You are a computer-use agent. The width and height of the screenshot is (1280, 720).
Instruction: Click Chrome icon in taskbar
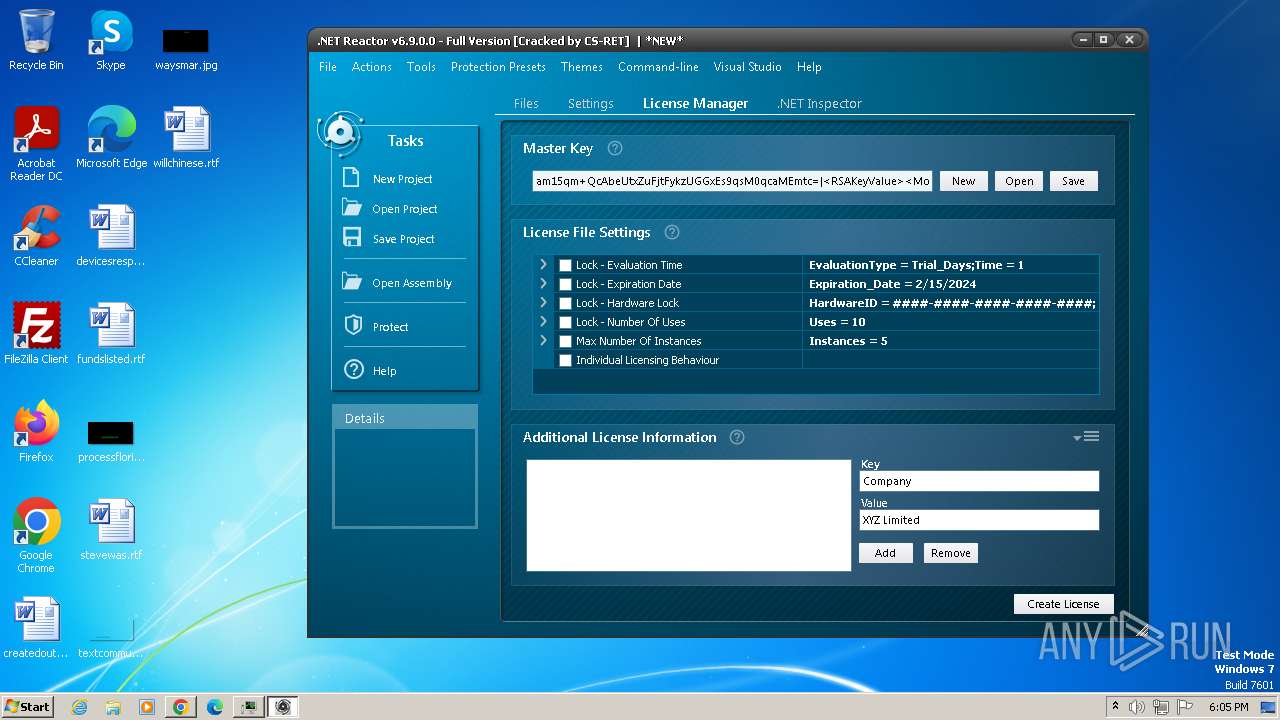tap(181, 707)
